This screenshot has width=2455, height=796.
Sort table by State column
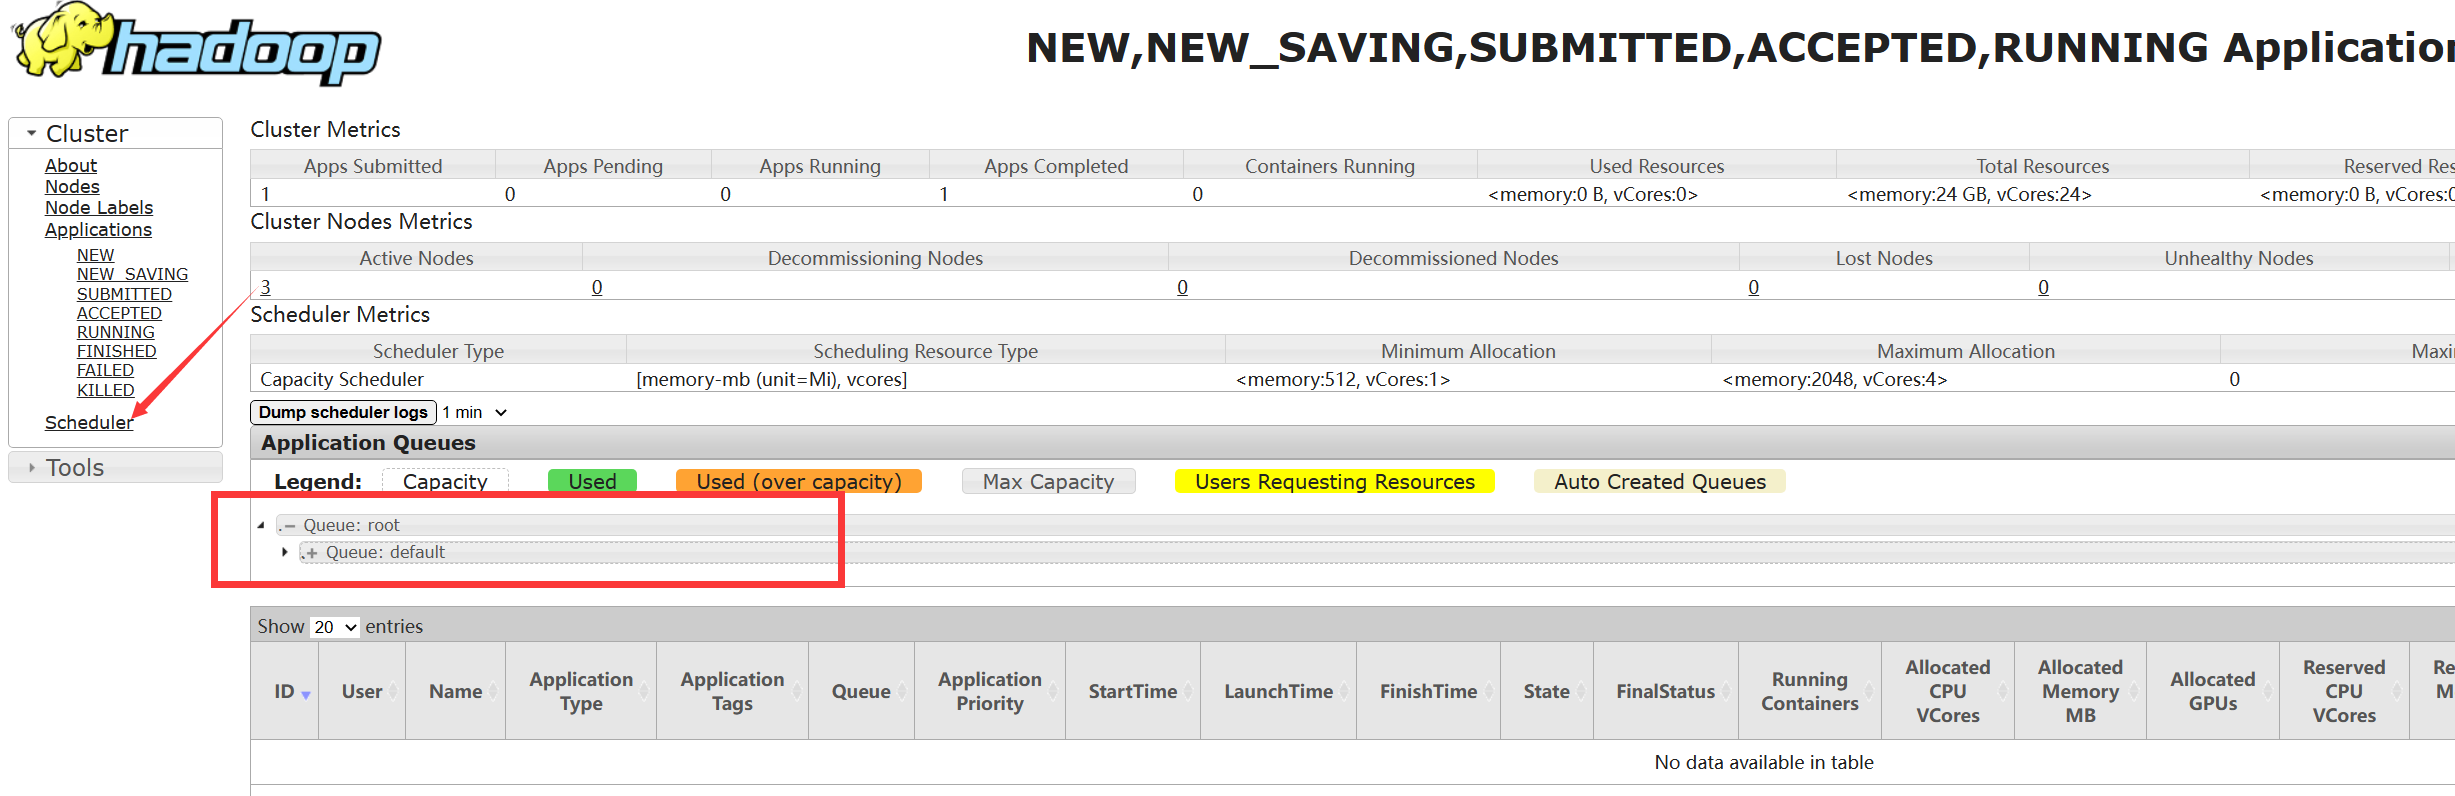(1547, 691)
